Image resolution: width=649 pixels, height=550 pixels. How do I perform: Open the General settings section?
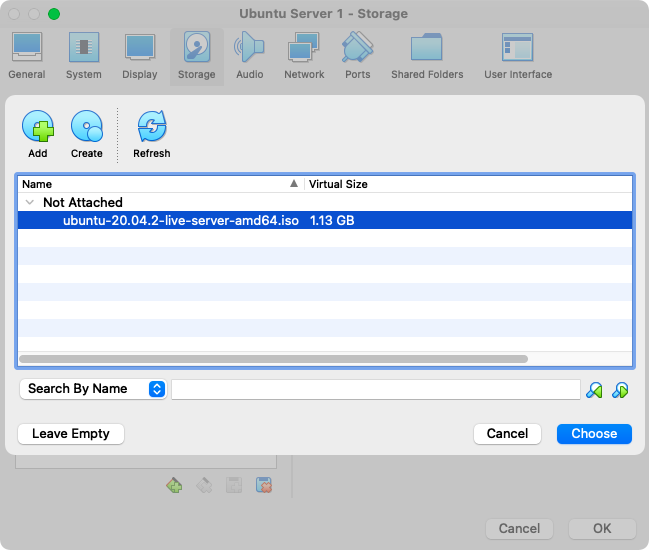27,55
